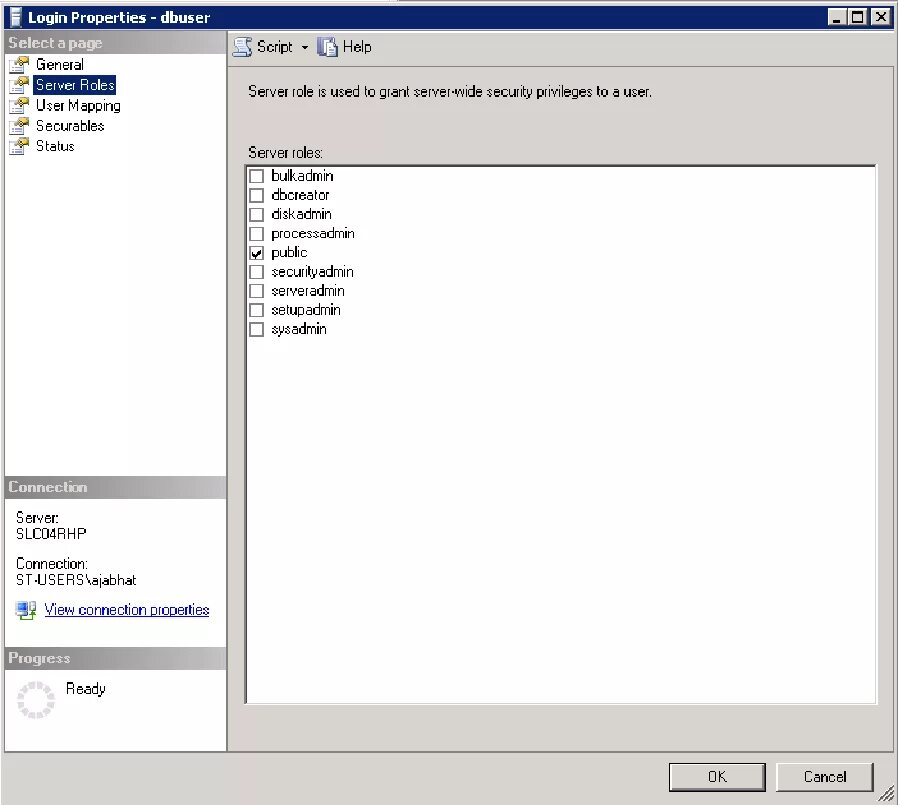The width and height of the screenshot is (898, 805).
Task: Click the General page icon
Action: point(19,65)
